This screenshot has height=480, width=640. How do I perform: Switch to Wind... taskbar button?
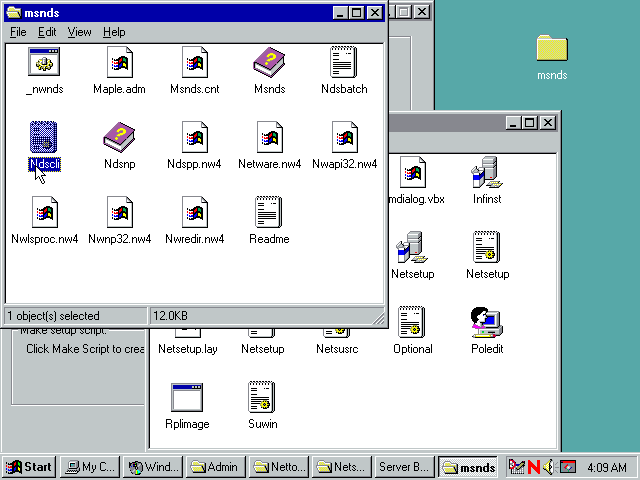(153, 467)
